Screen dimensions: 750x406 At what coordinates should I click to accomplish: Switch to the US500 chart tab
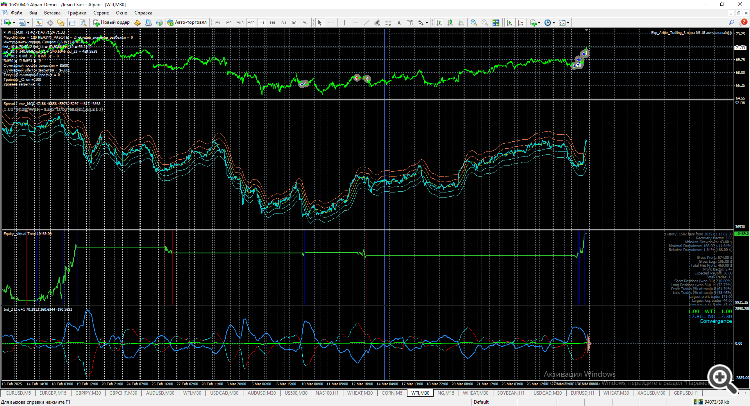coord(296,393)
